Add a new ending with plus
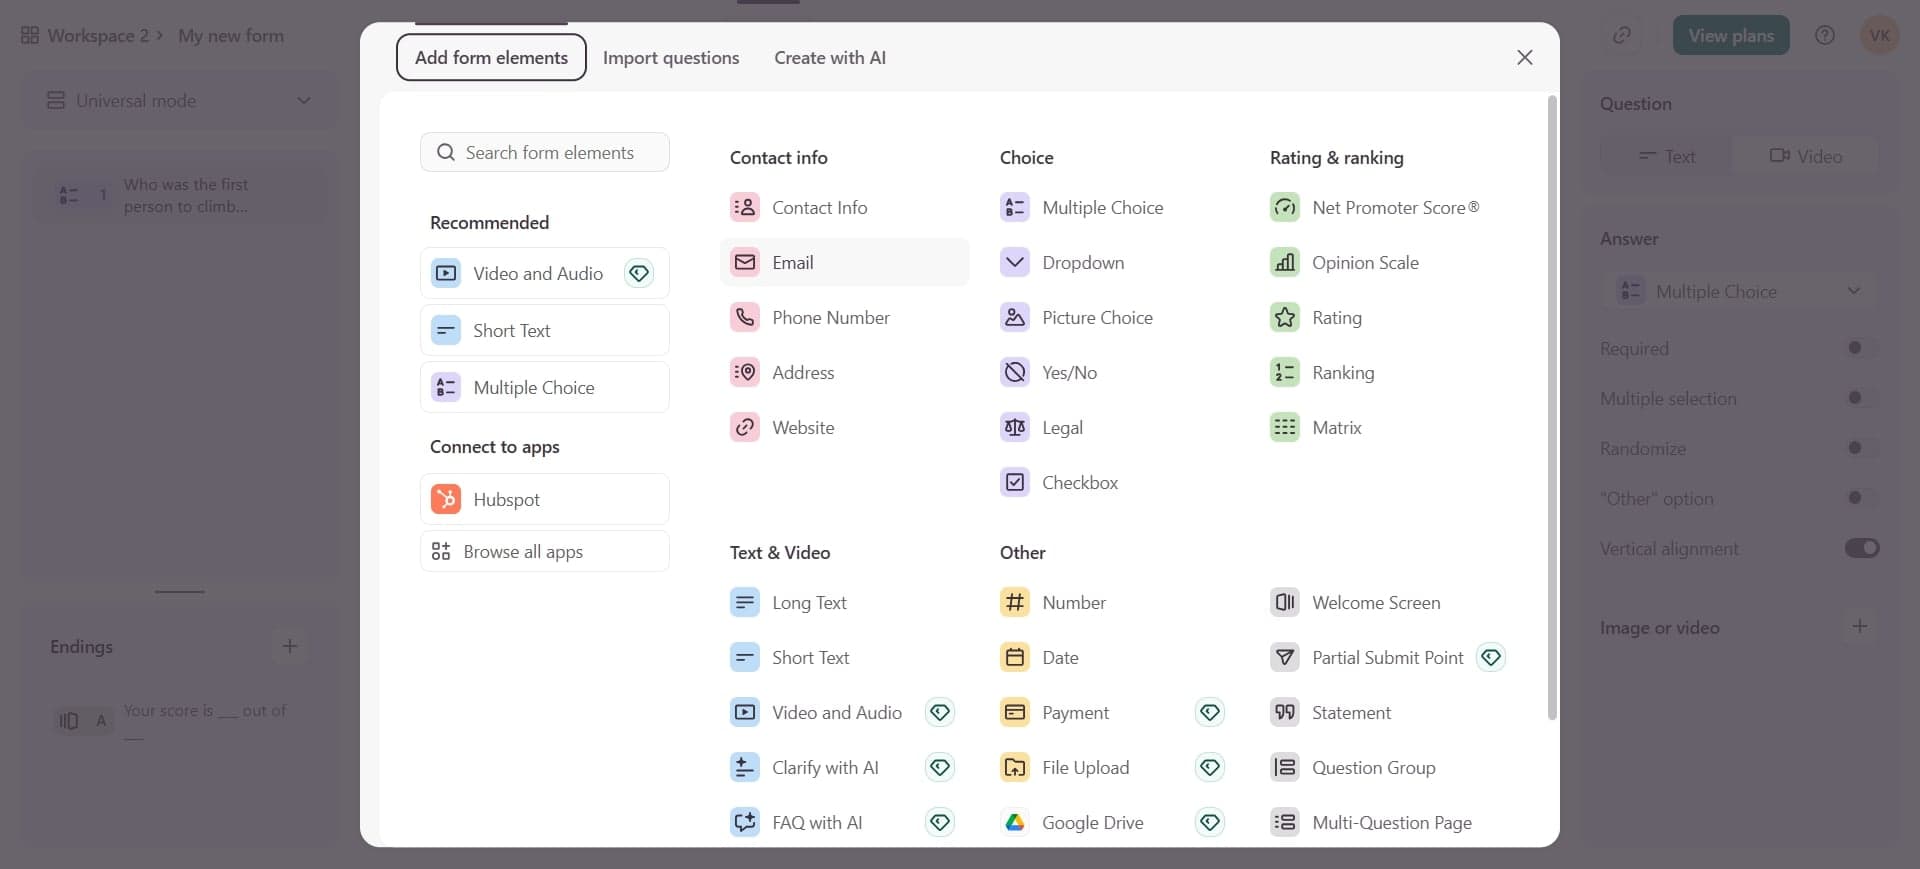Viewport: 1920px width, 869px height. (290, 646)
